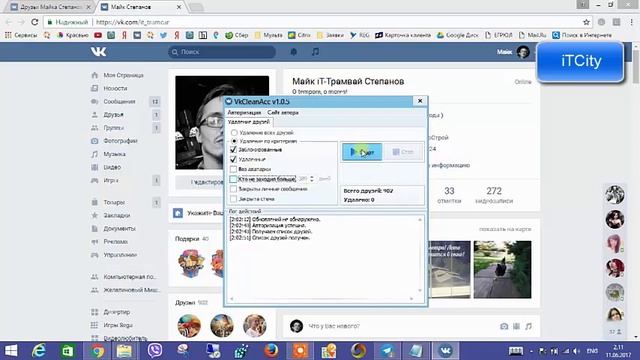The width and height of the screenshot is (640, 360).
Task: Uncheck the Удаленные (deleted) checkbox
Action: pyautogui.click(x=233, y=159)
